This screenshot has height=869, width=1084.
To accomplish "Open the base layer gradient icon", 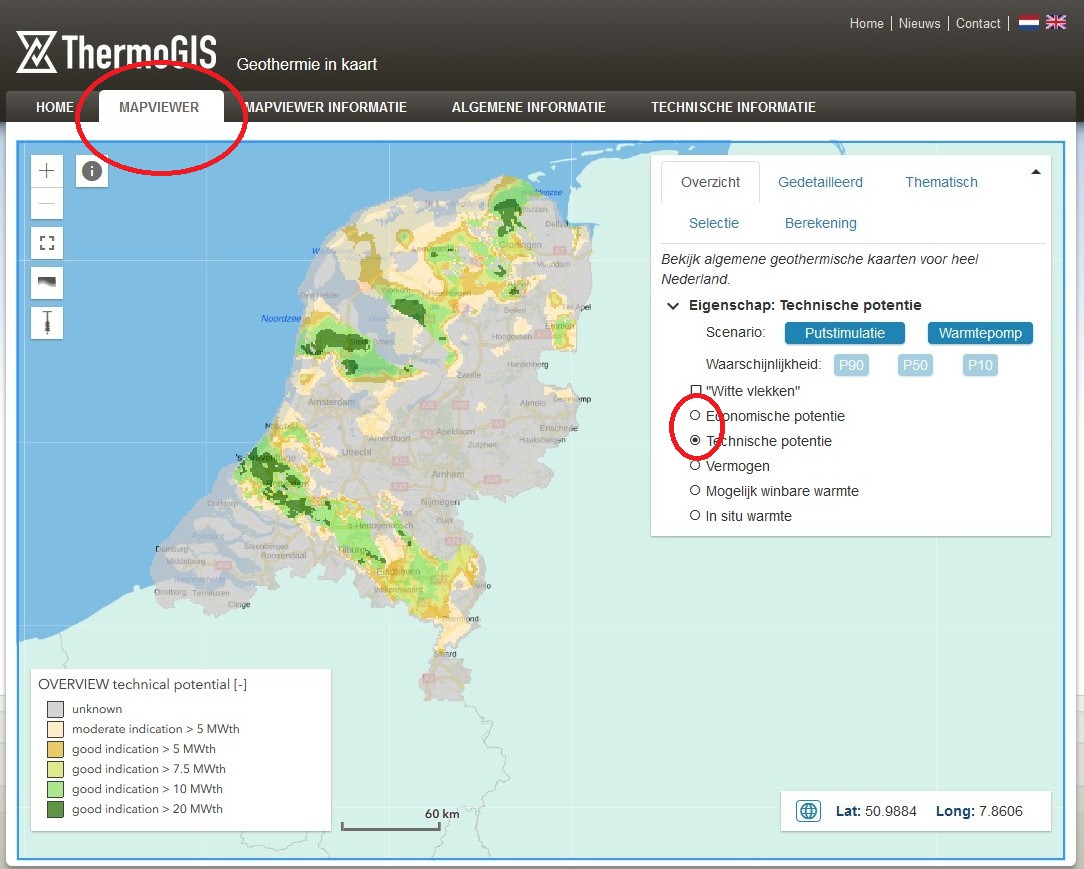I will (x=47, y=283).
